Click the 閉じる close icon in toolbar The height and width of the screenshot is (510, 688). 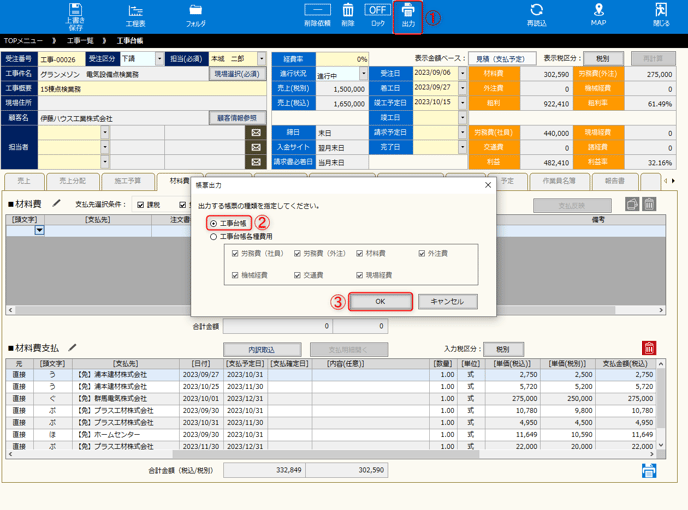661,16
